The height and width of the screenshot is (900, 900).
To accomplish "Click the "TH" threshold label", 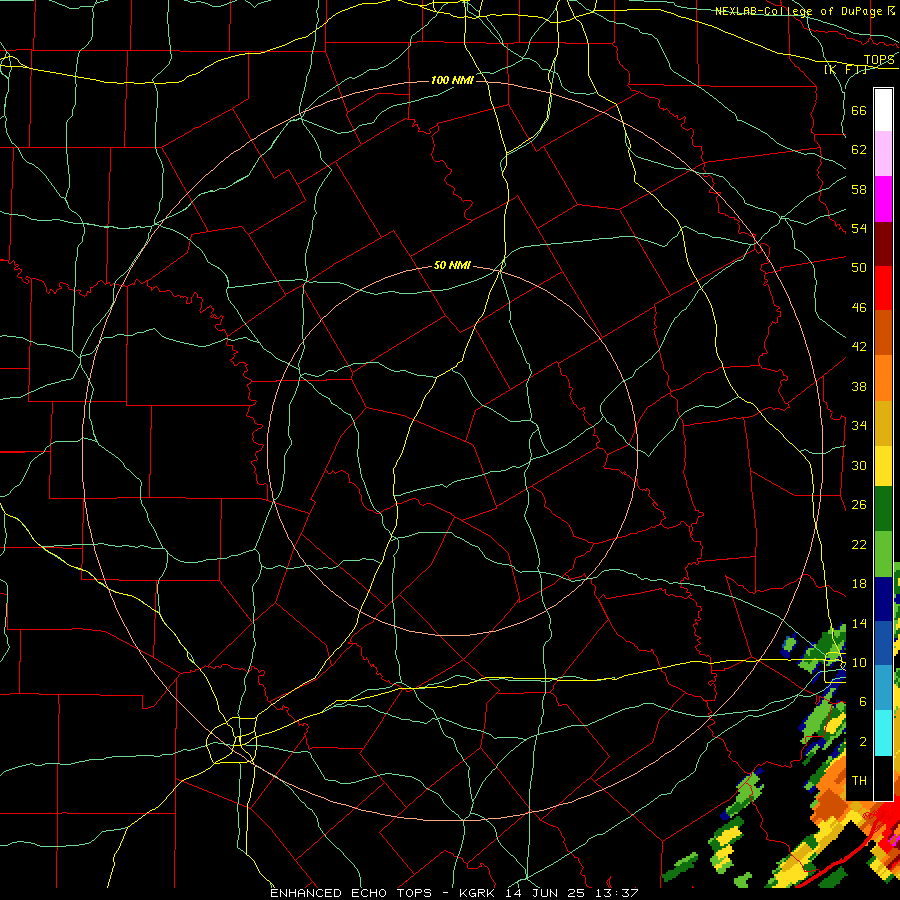I will click(x=859, y=781).
